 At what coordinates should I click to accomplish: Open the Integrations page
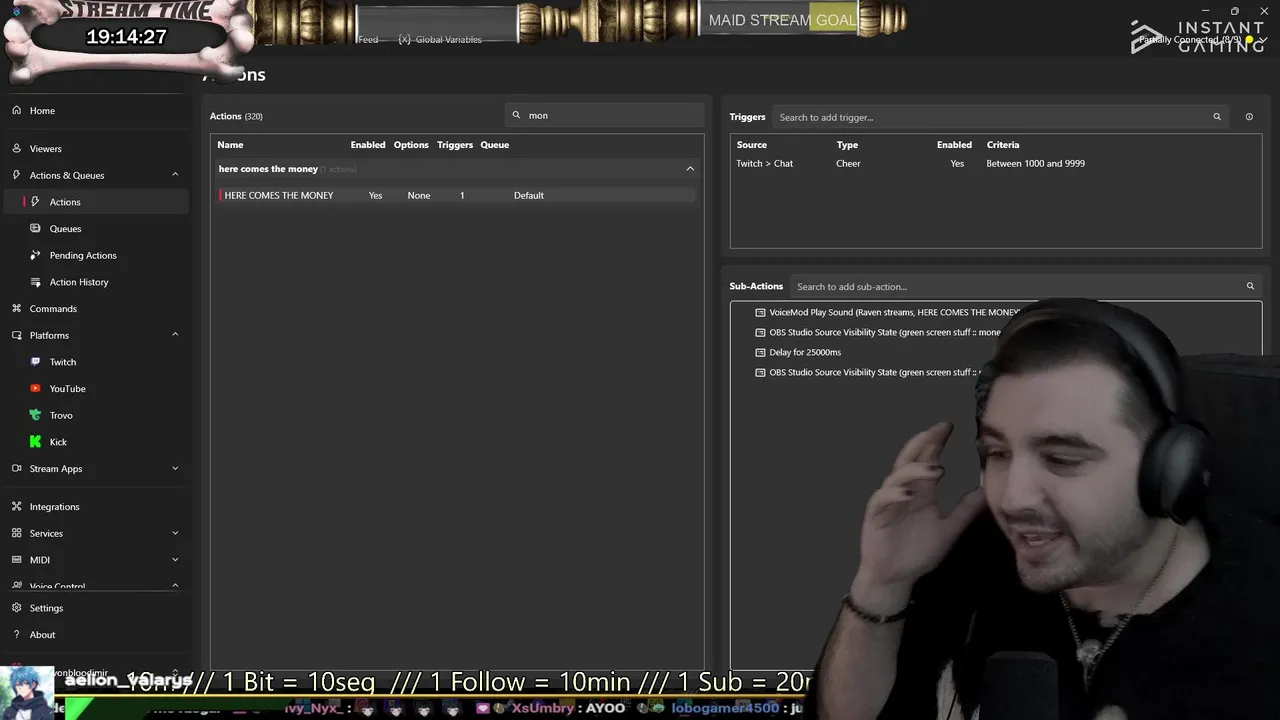coord(54,507)
